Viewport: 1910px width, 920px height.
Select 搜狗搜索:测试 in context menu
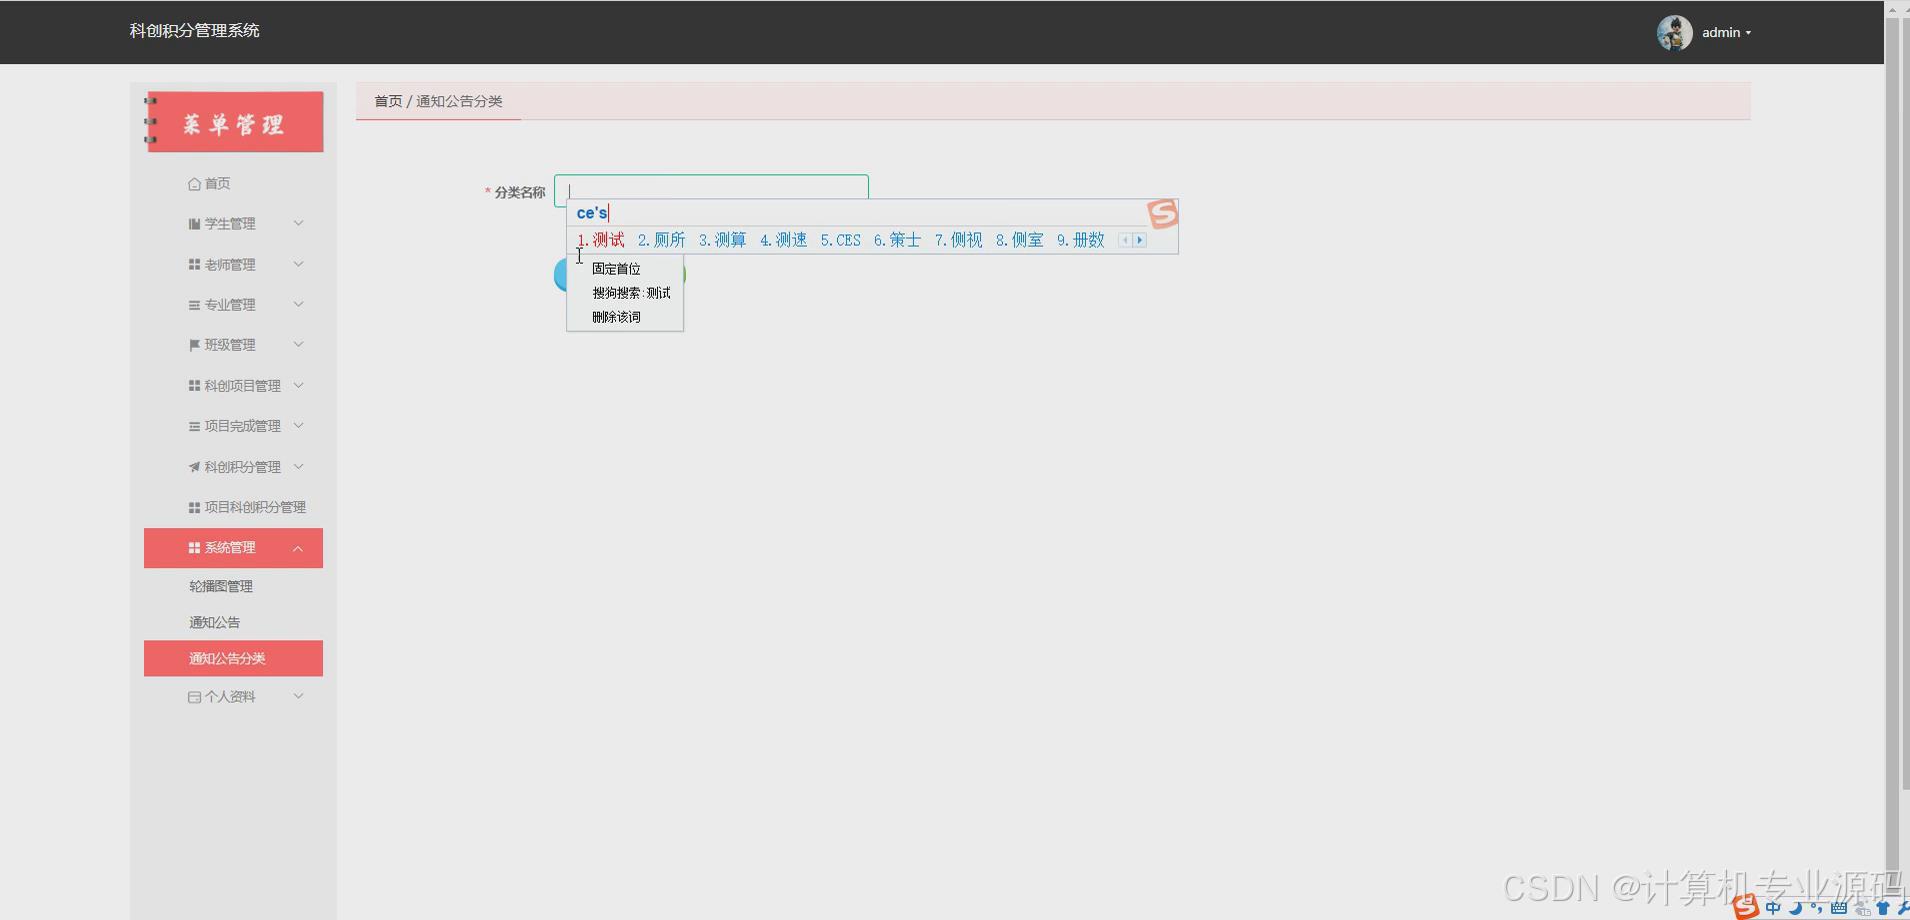point(631,293)
